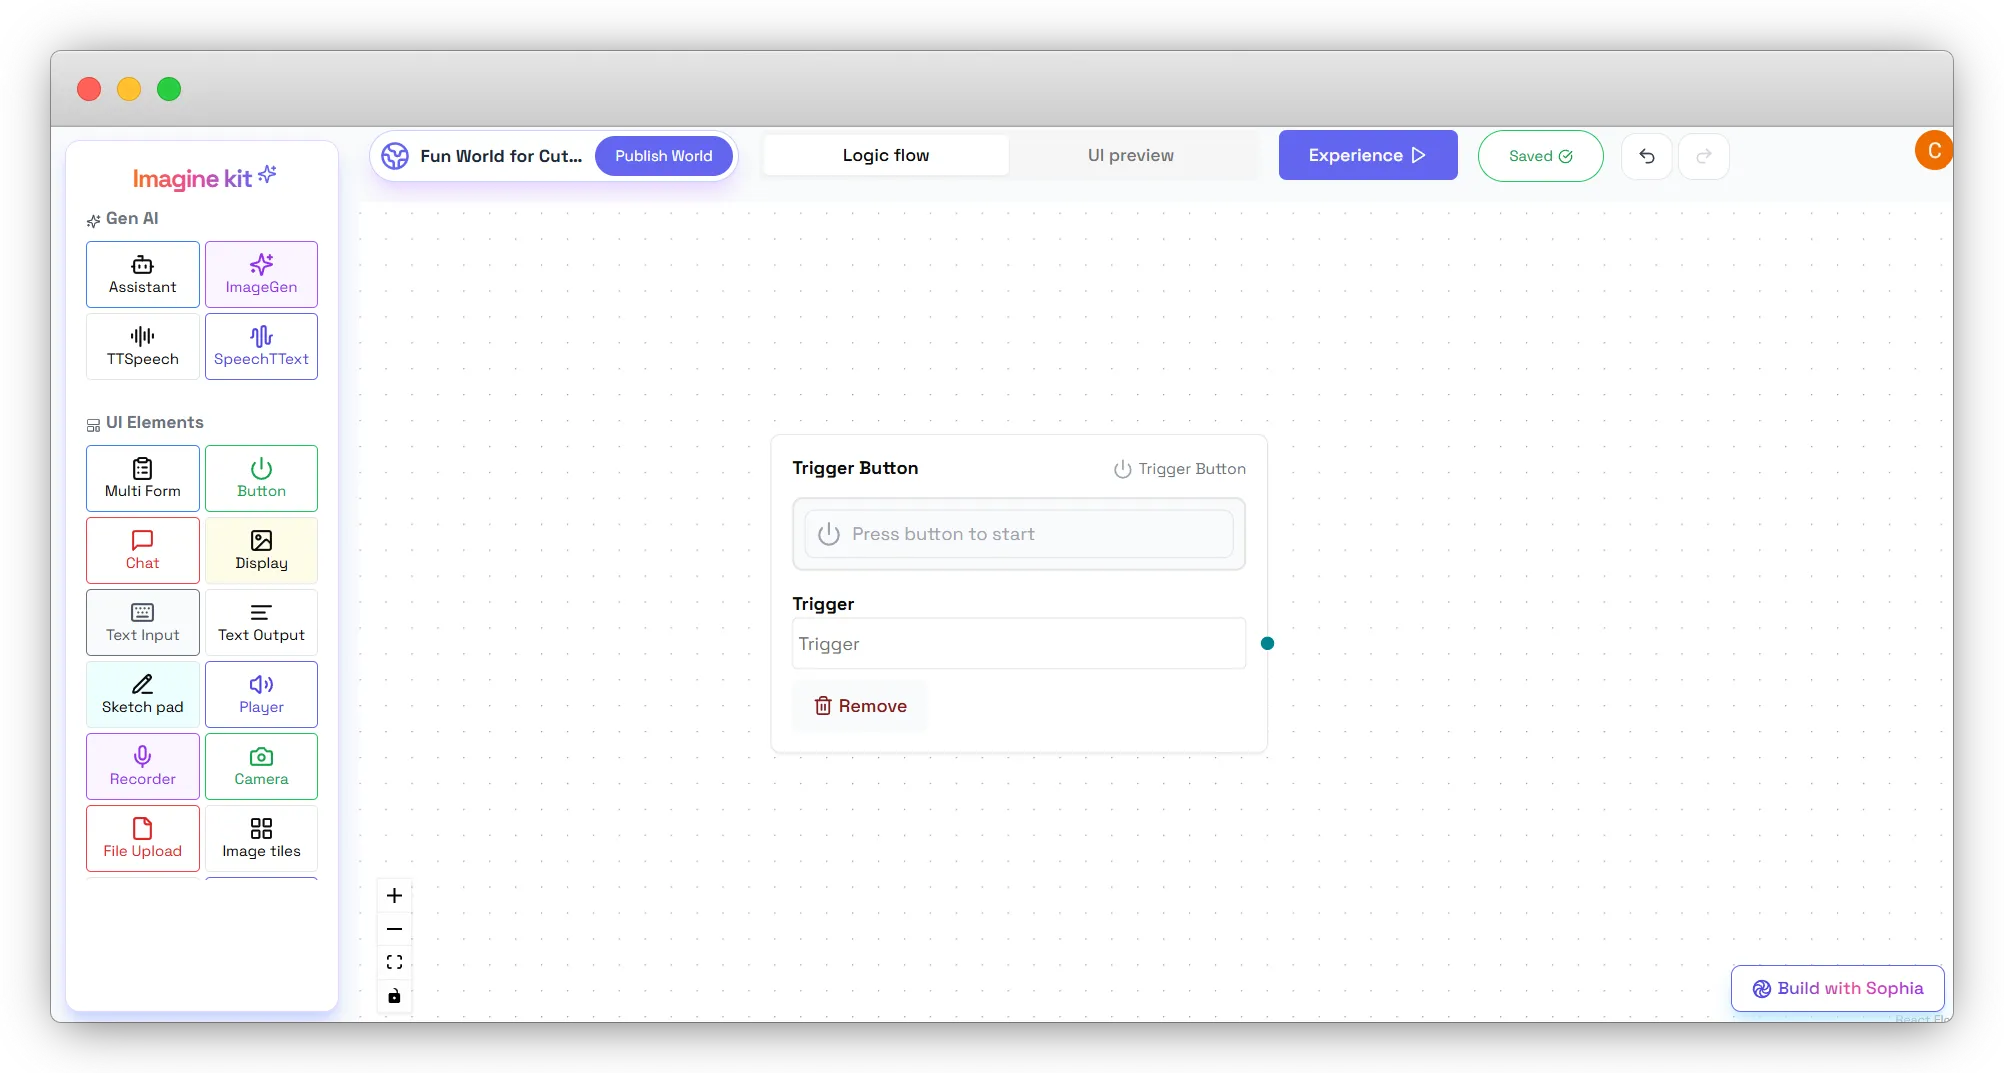Start the Experience playback
This screenshot has height=1073, width=2004.
(x=1367, y=155)
